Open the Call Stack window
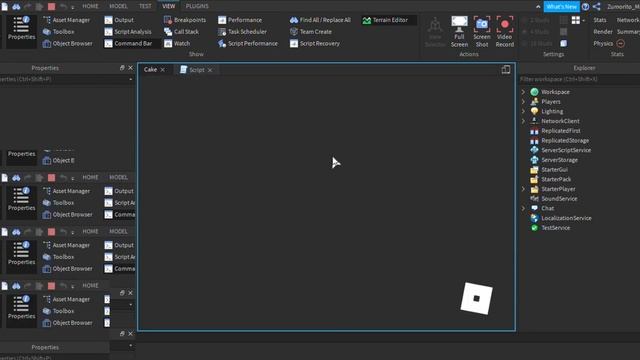 [x=181, y=31]
